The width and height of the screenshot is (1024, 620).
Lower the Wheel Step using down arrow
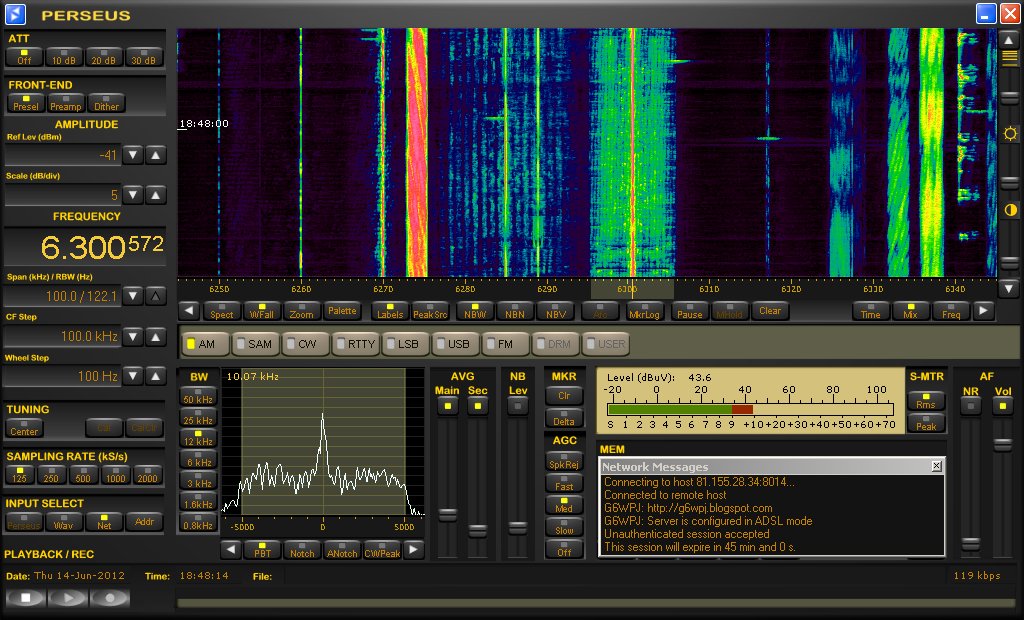tap(133, 376)
